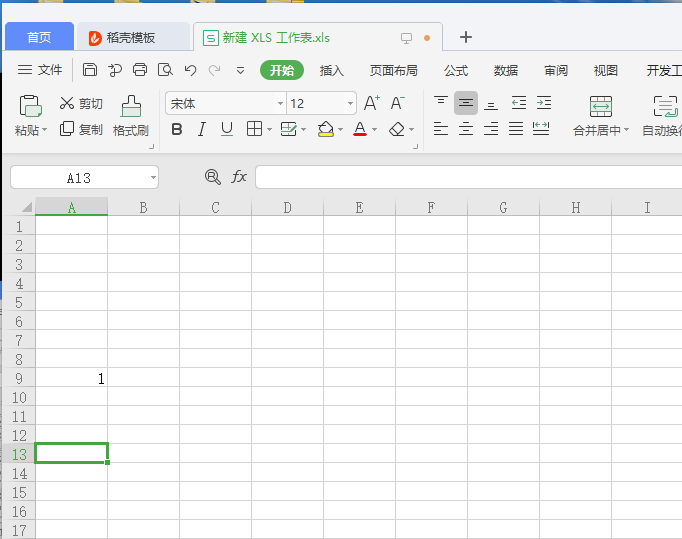Expand the font size dropdown showing 12

[x=350, y=104]
